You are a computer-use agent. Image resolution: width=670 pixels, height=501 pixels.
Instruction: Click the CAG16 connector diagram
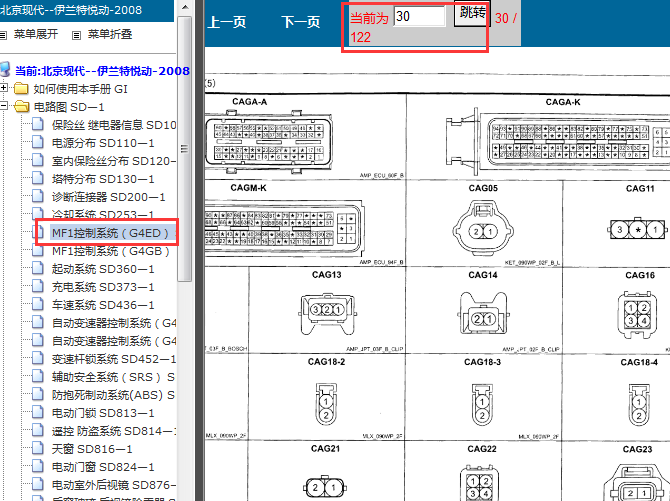click(637, 315)
